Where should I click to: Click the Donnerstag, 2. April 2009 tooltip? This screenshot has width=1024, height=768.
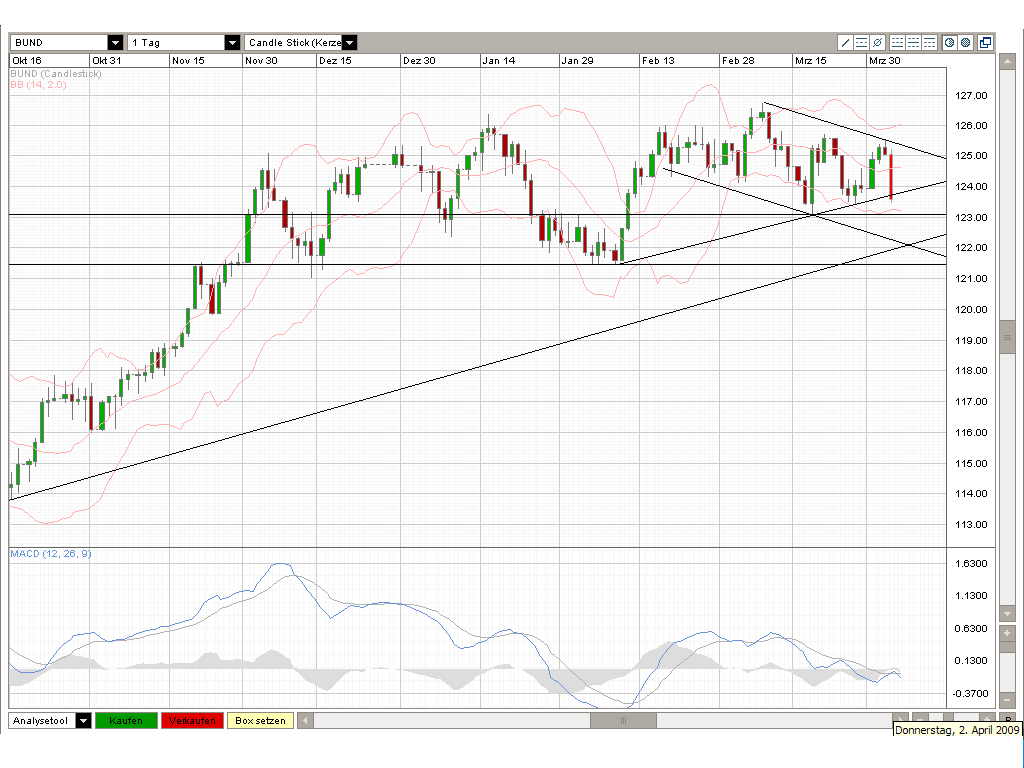pos(957,730)
